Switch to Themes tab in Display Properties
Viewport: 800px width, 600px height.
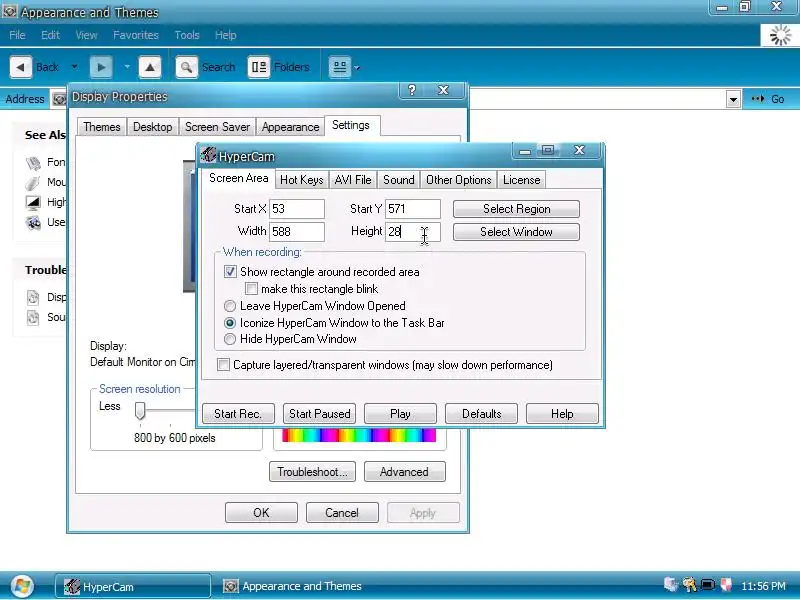point(102,127)
